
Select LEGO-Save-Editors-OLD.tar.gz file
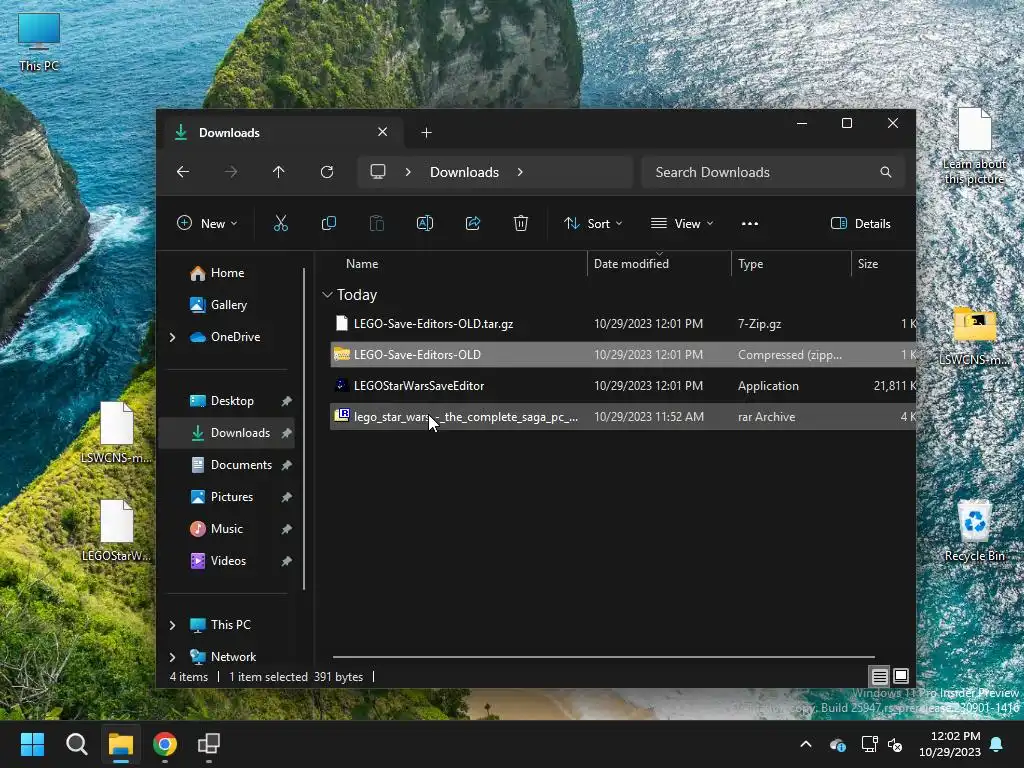click(x=622, y=323)
